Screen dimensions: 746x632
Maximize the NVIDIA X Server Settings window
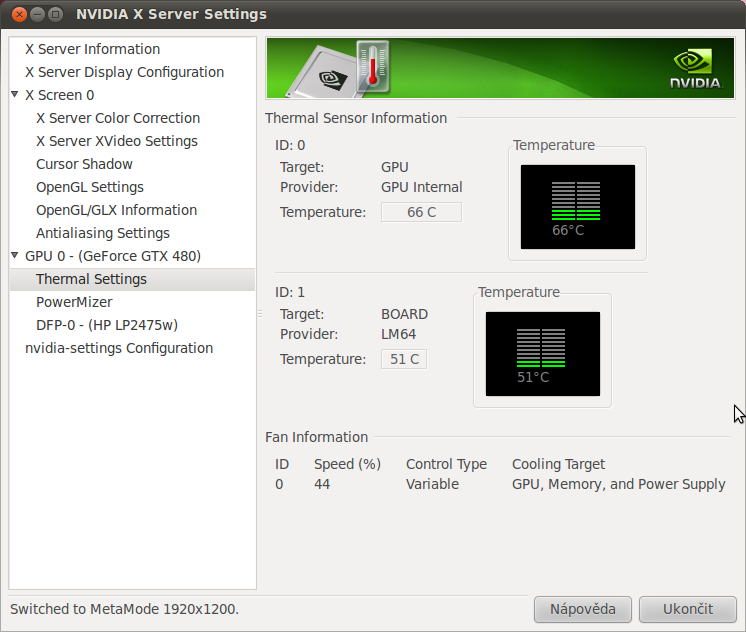click(x=55, y=14)
